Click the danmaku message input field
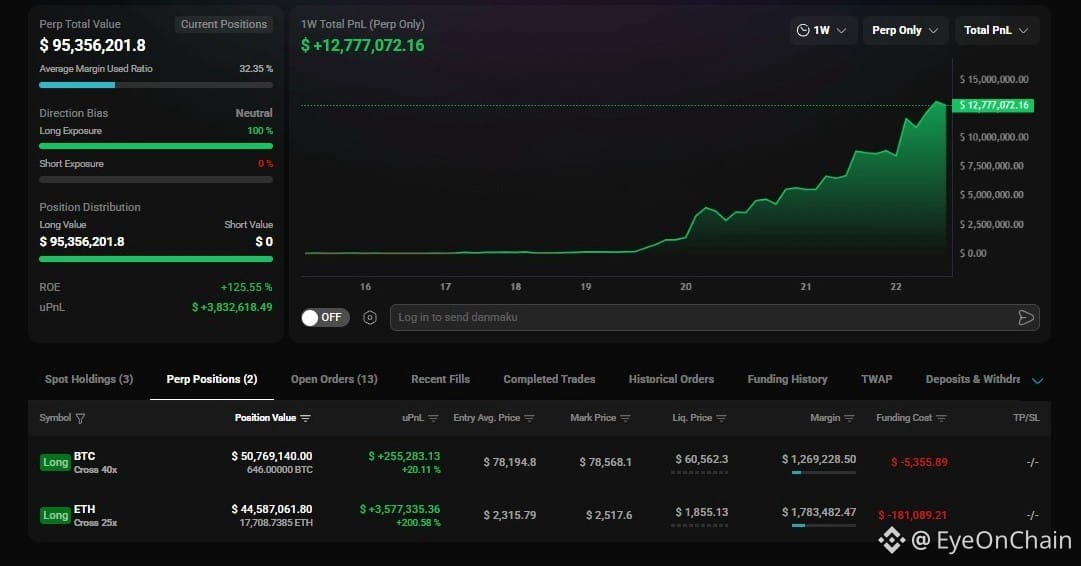1081x566 pixels. tap(714, 317)
